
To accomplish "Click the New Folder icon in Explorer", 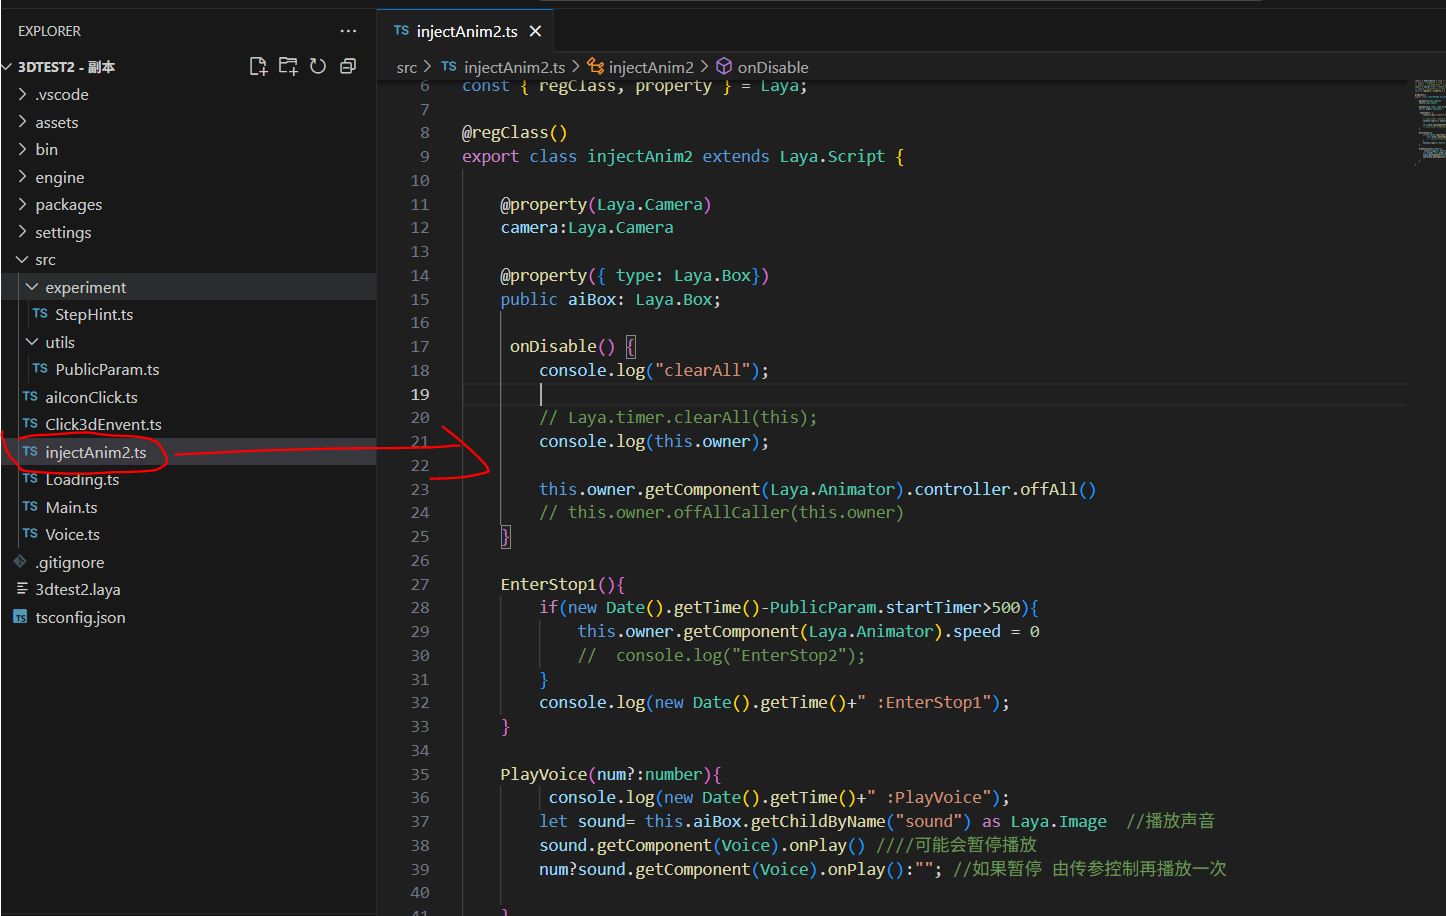I will coord(288,67).
